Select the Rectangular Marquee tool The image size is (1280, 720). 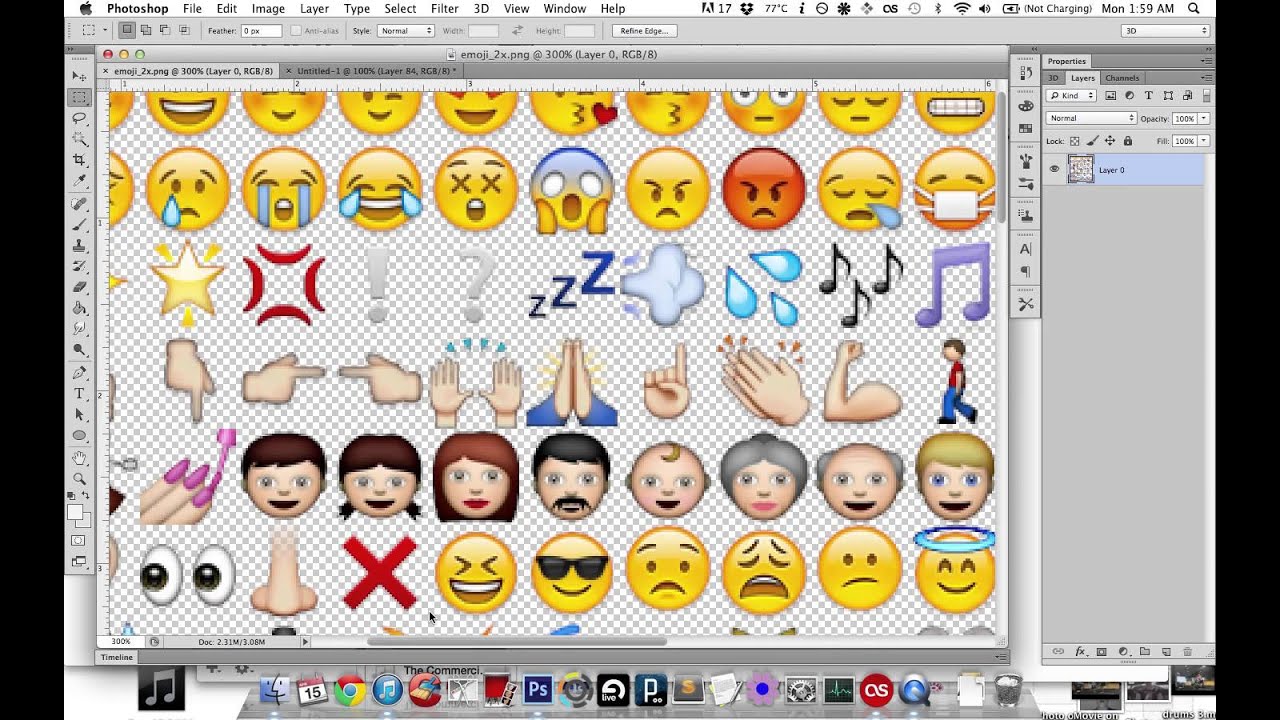[79, 98]
